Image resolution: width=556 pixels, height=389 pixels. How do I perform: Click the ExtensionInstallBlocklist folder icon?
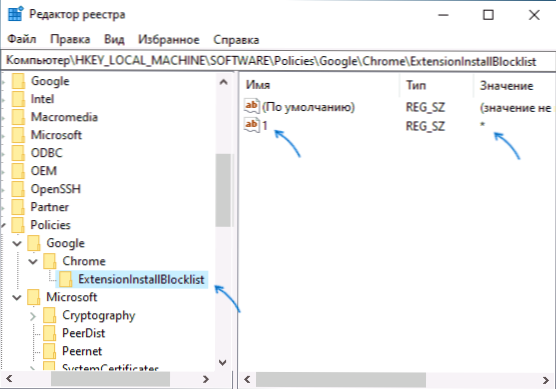pos(66,279)
